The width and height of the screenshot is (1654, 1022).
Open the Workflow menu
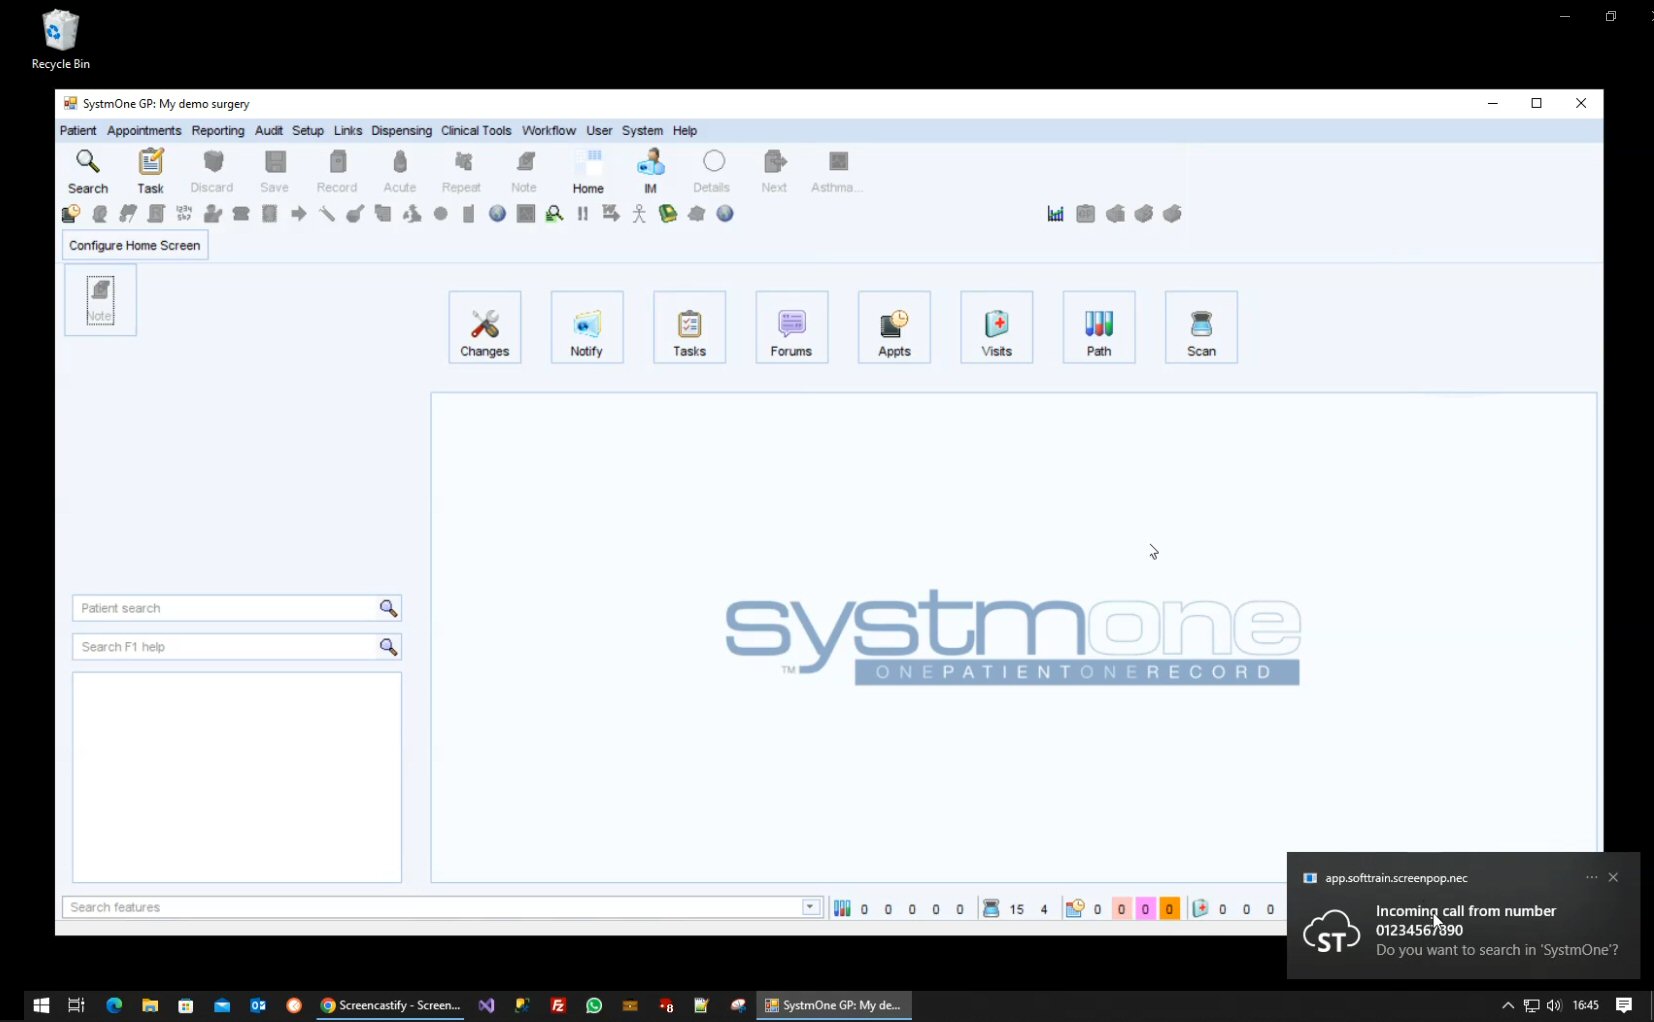(549, 131)
